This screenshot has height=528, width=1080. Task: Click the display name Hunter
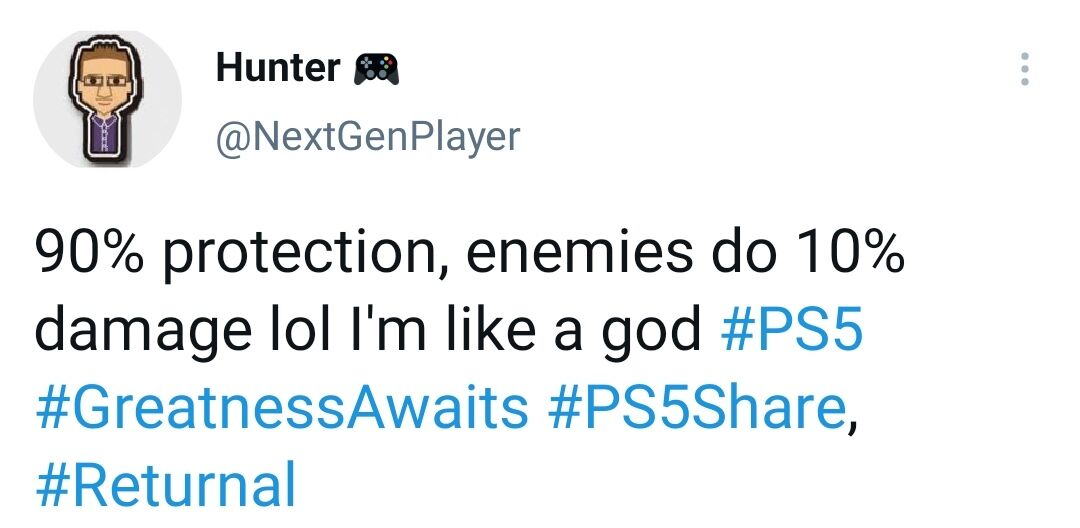pos(278,68)
